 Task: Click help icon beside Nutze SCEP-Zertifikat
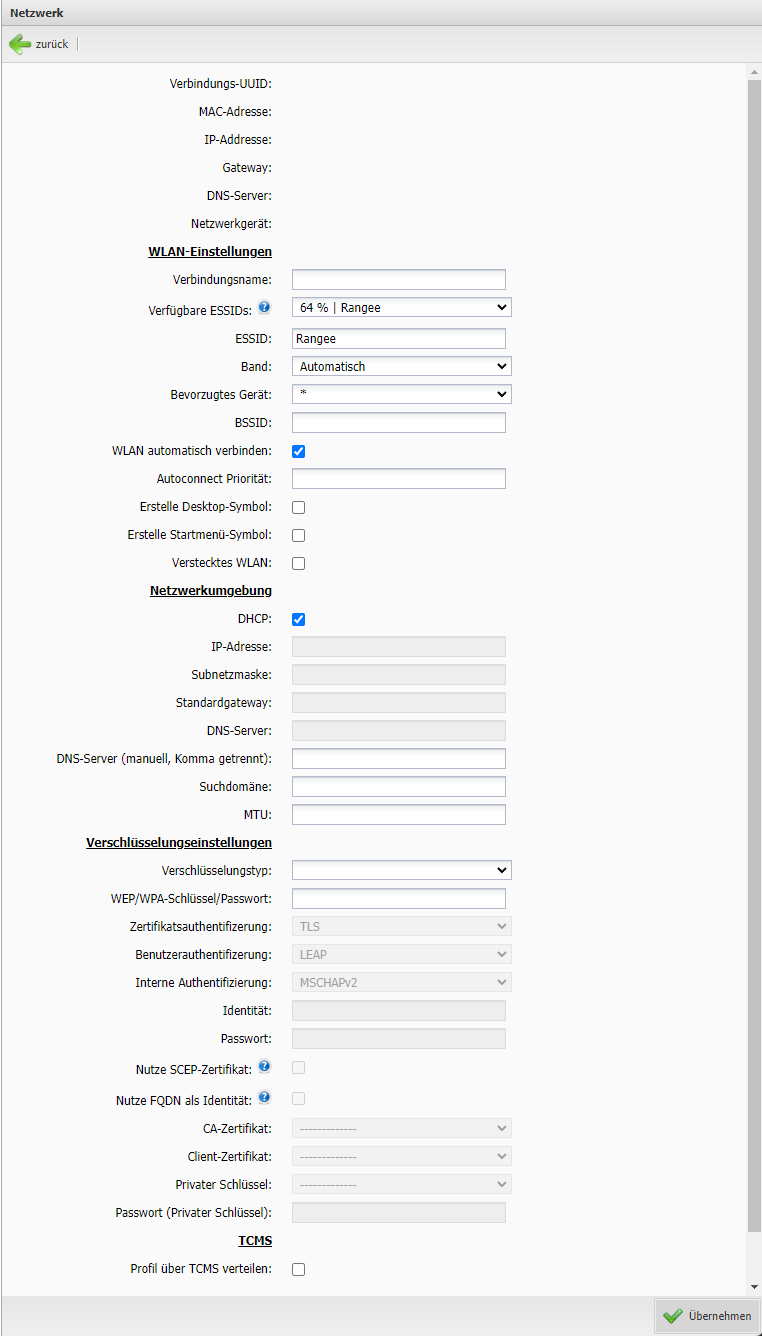pos(264,1068)
